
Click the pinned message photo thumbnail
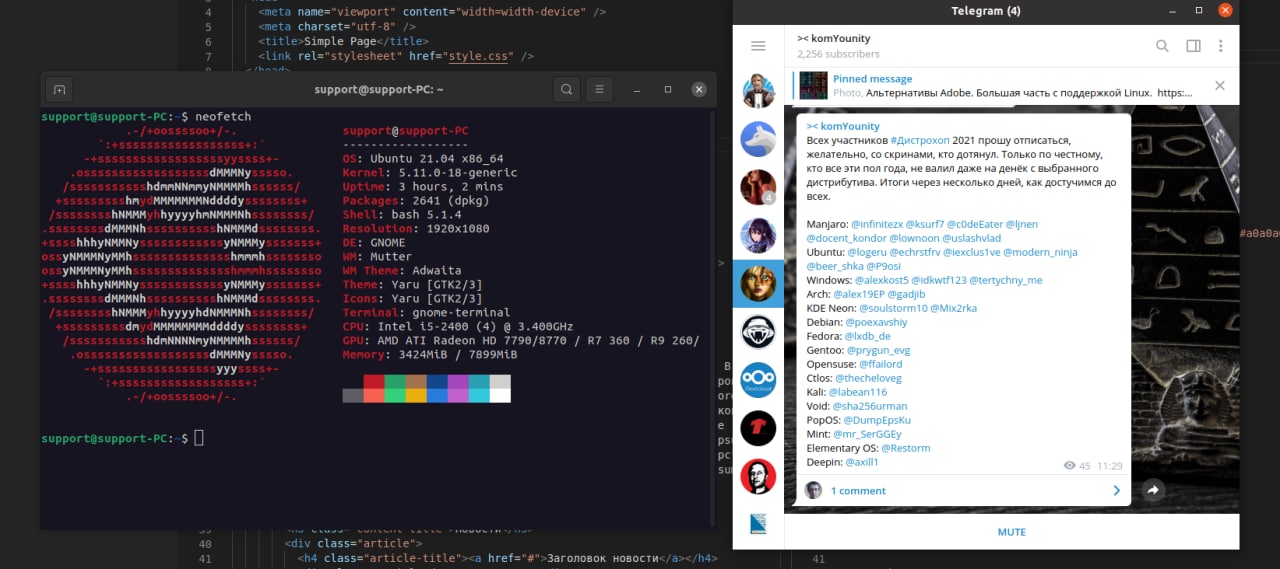click(x=813, y=85)
